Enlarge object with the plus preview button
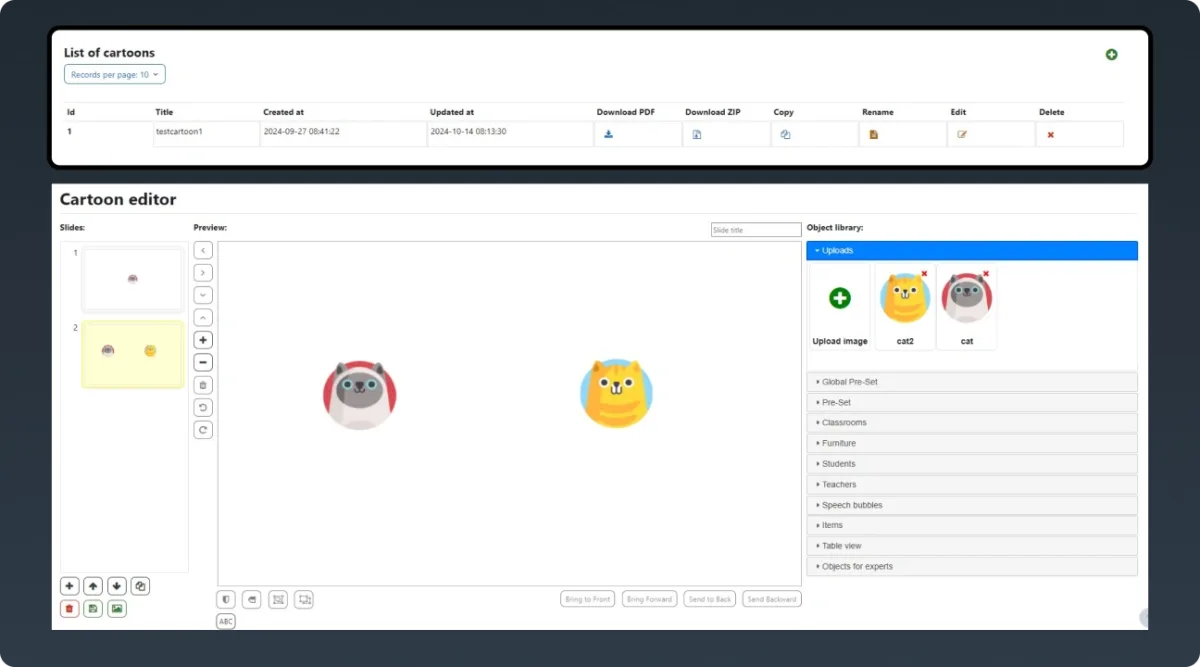The width and height of the screenshot is (1200, 667). [x=203, y=340]
